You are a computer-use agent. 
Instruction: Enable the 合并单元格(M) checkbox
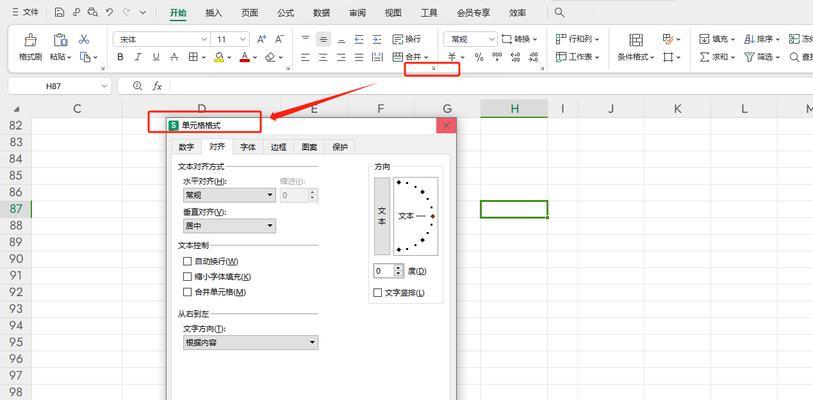point(188,292)
